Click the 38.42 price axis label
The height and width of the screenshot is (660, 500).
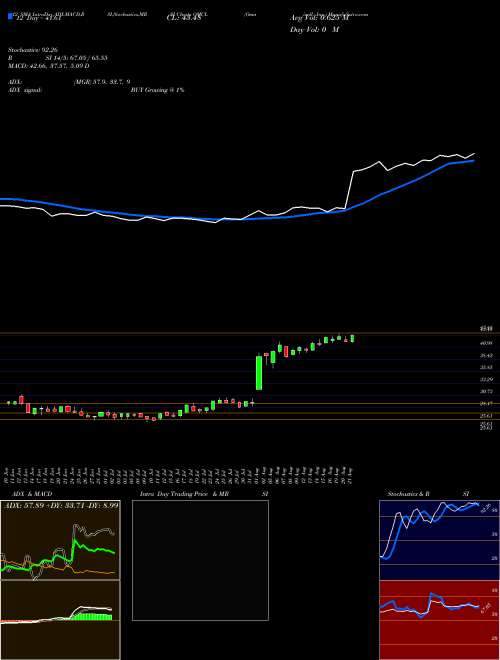pos(486,355)
